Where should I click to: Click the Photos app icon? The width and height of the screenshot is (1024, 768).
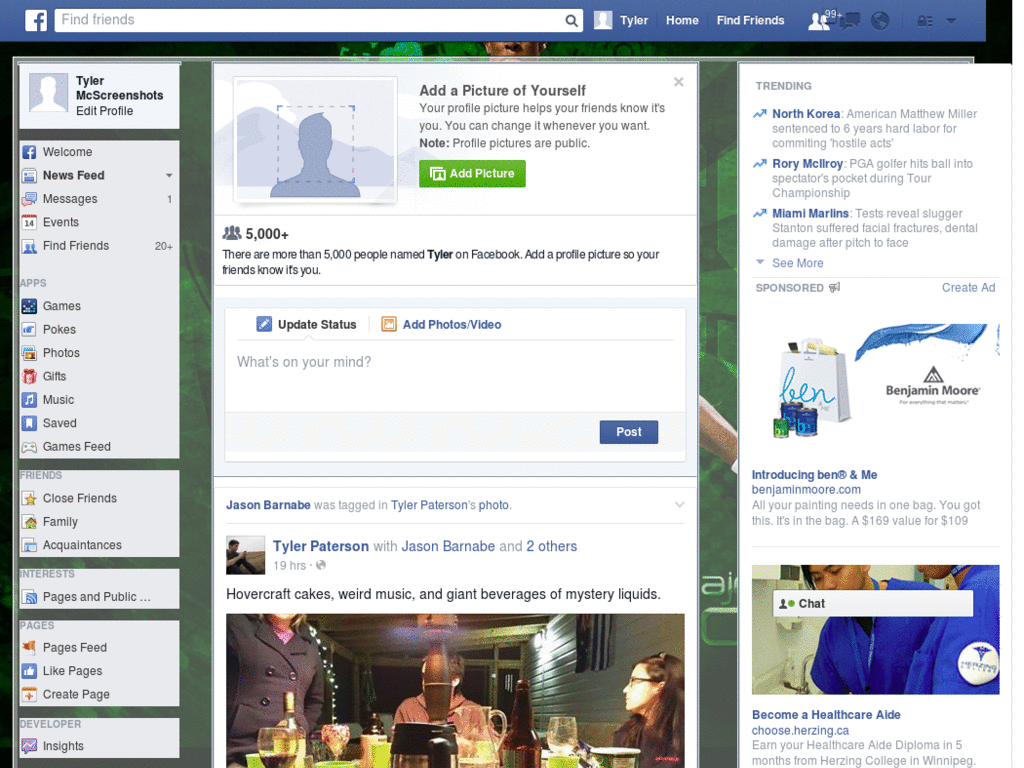(29, 353)
